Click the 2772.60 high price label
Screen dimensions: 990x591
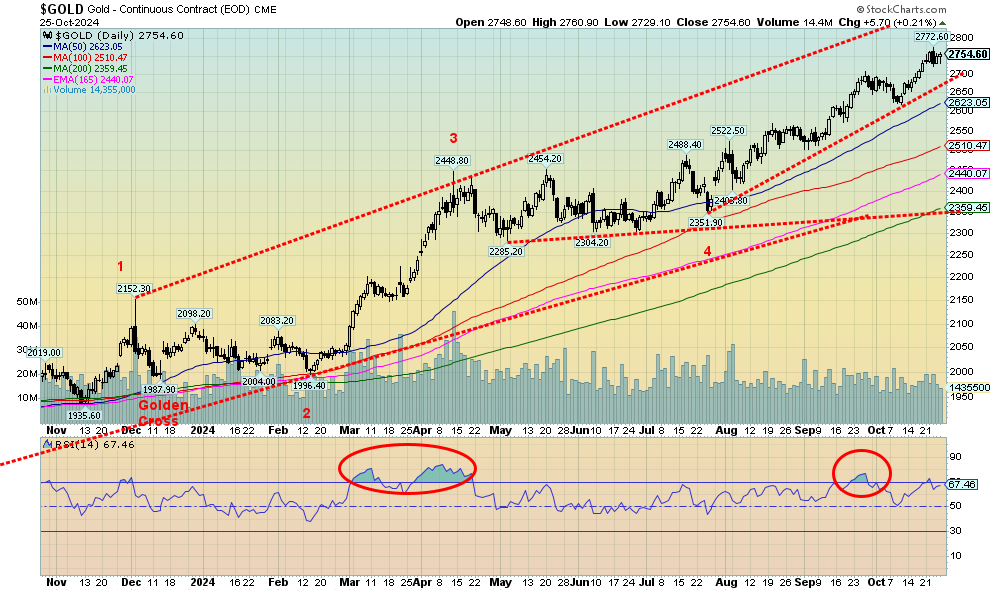tap(930, 36)
